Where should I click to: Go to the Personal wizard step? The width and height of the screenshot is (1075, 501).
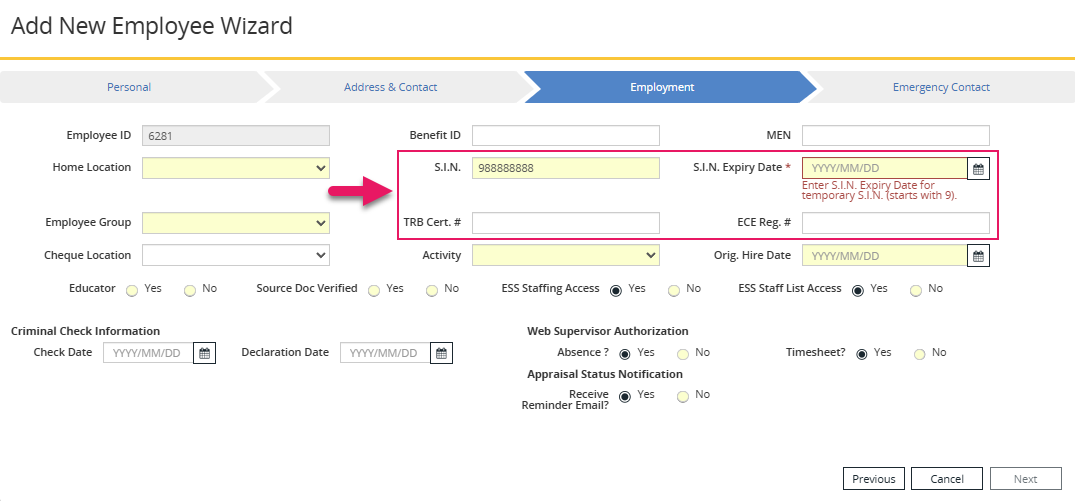[x=129, y=87]
